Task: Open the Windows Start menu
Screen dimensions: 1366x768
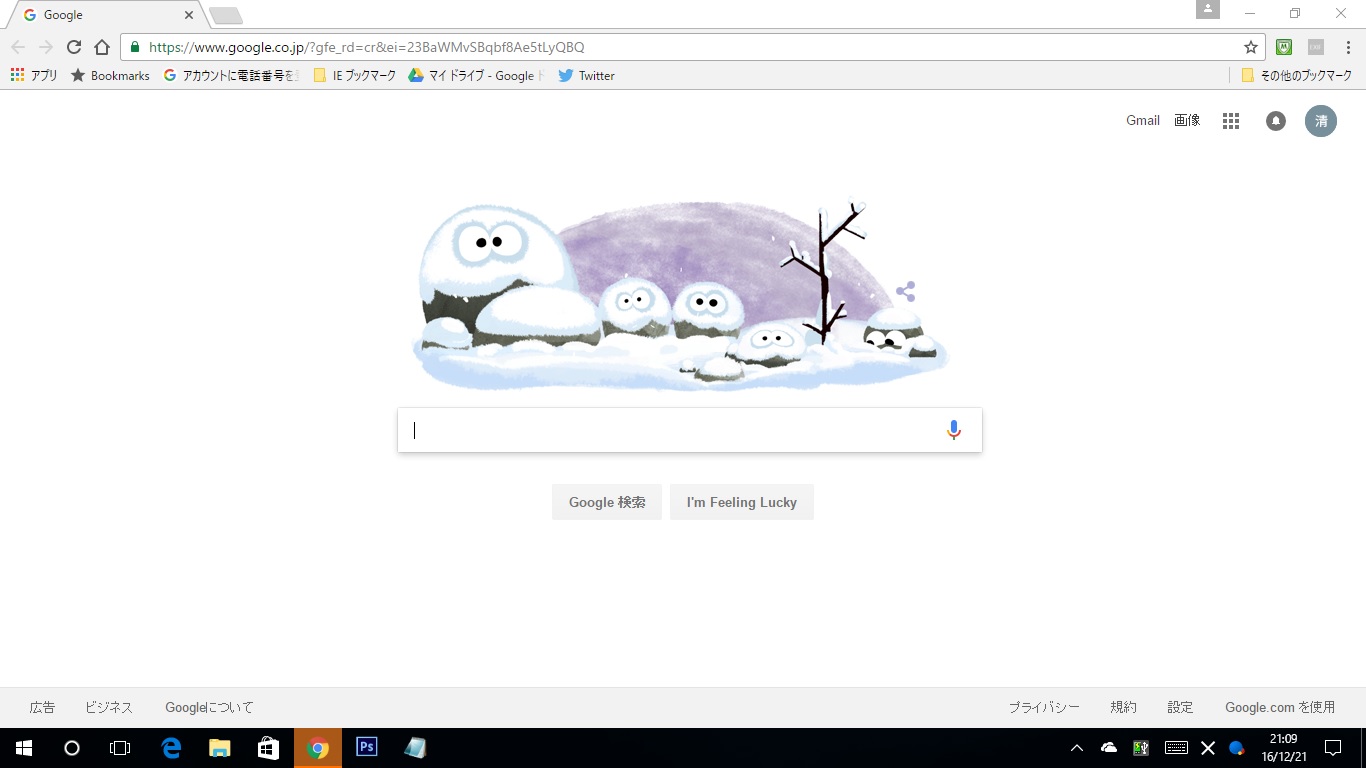Action: 24,748
